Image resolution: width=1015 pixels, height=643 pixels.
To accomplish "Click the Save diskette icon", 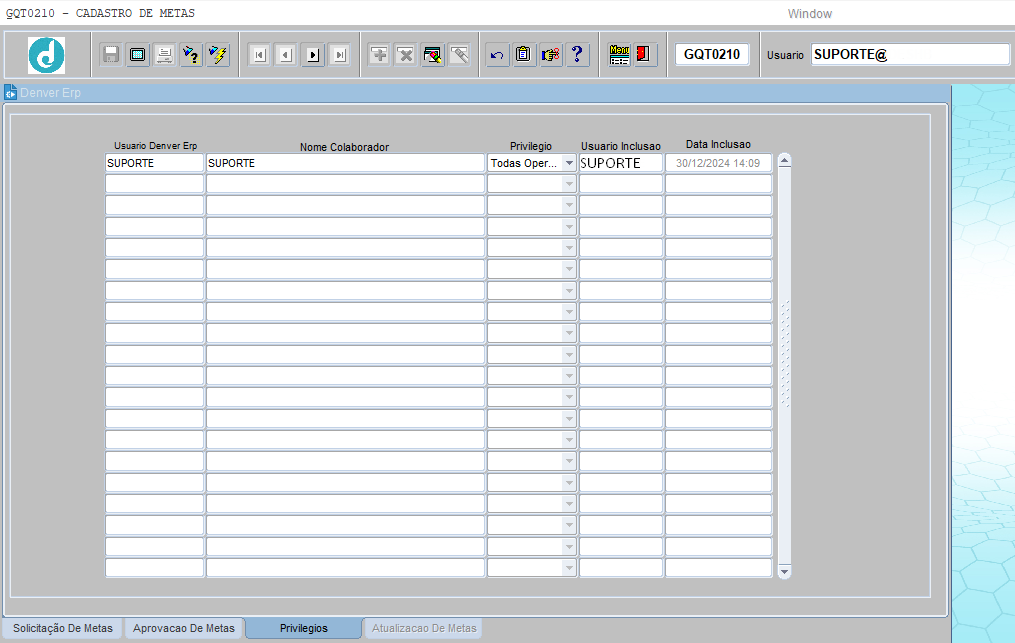I will 111,54.
